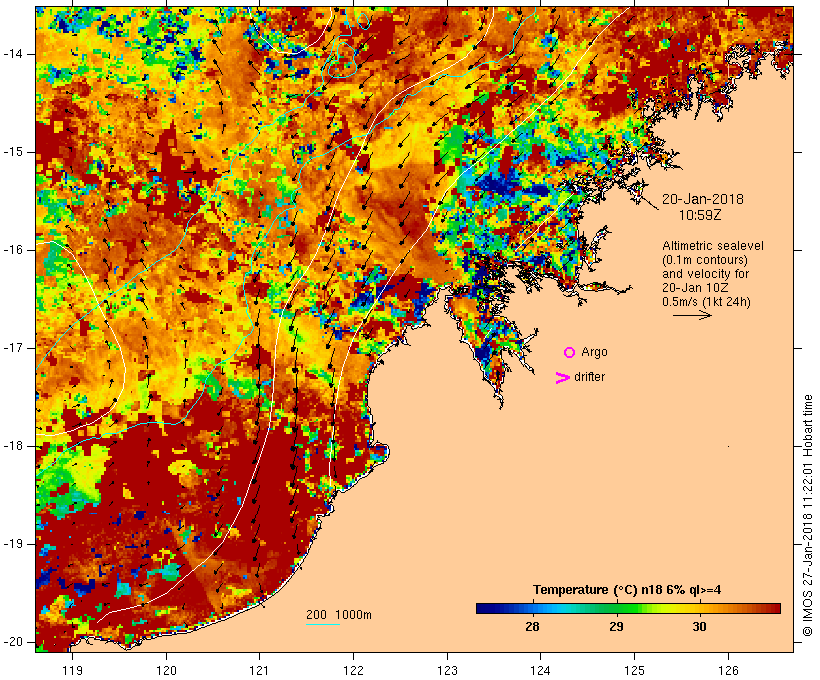Click the IMOS copyright timestamp vertical text
820x680 pixels.
[808, 516]
